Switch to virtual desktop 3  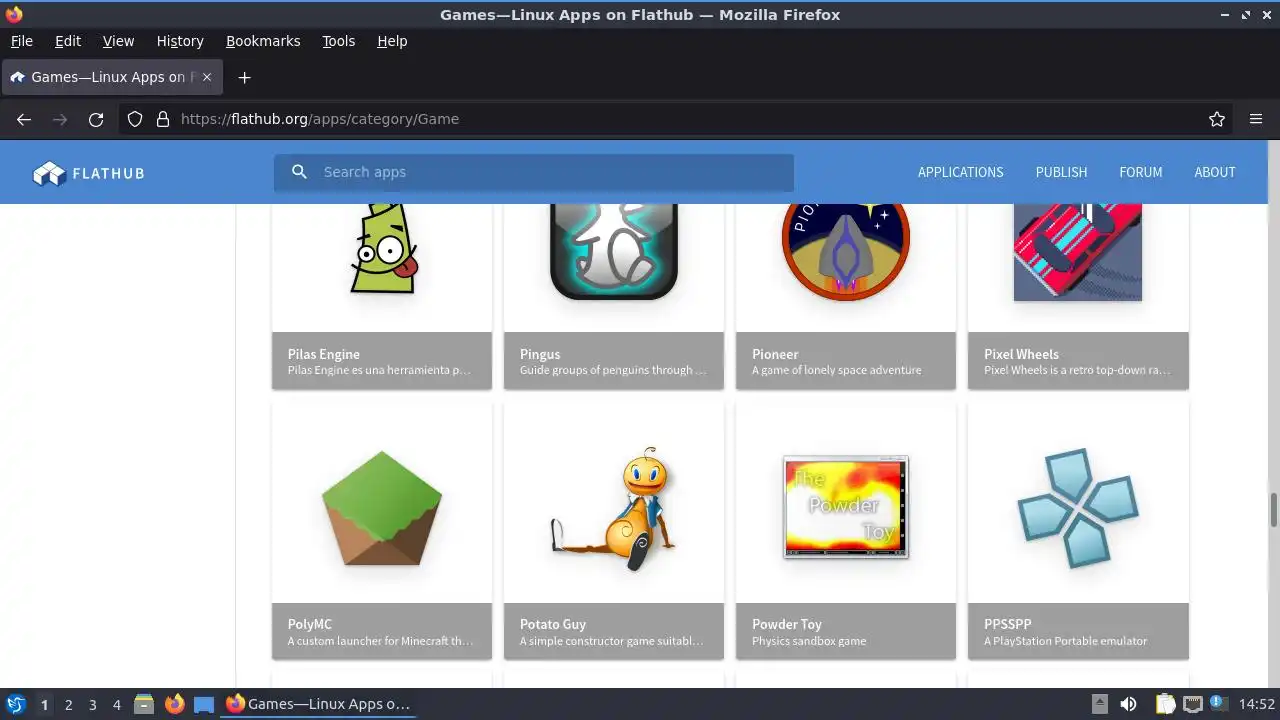pos(92,704)
